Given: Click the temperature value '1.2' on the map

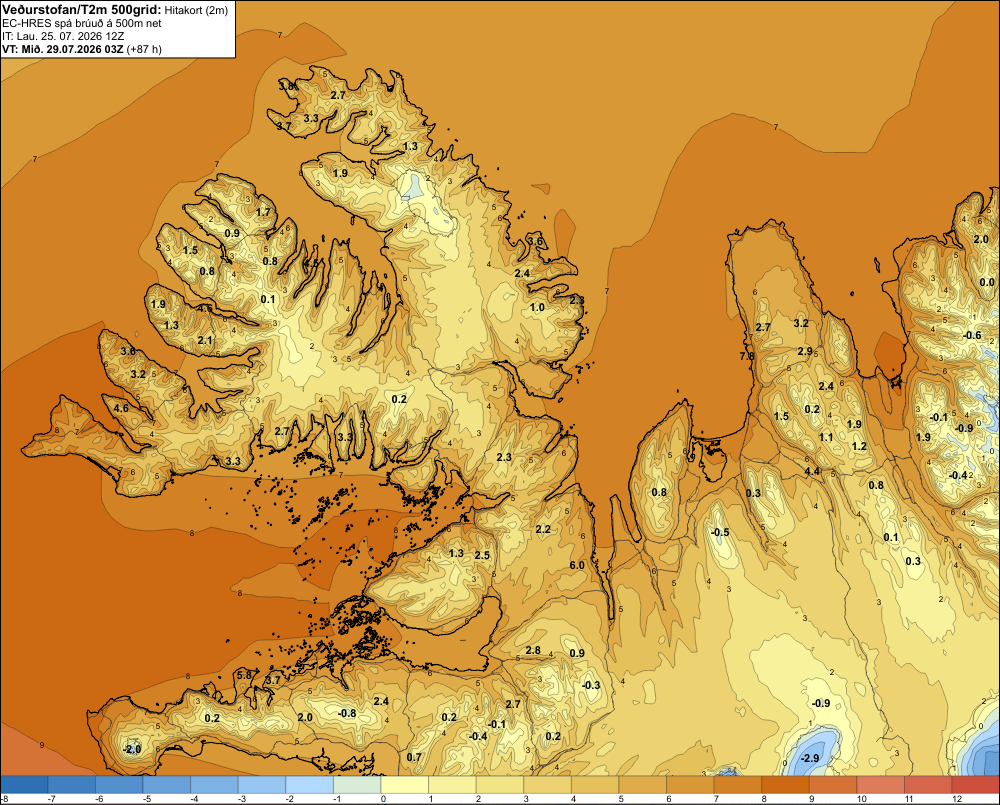Looking at the screenshot, I should pyautogui.click(x=859, y=446).
